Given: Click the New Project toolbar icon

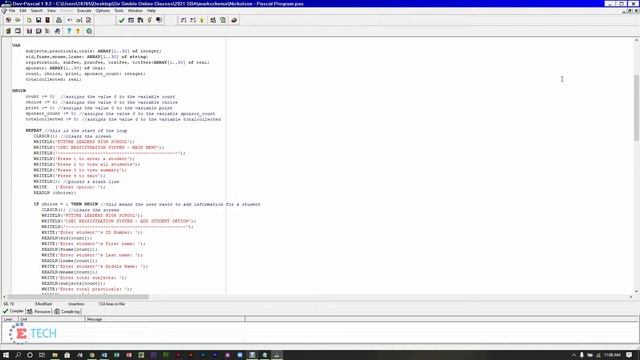Looking at the screenshot, I should click(x=8, y=20).
